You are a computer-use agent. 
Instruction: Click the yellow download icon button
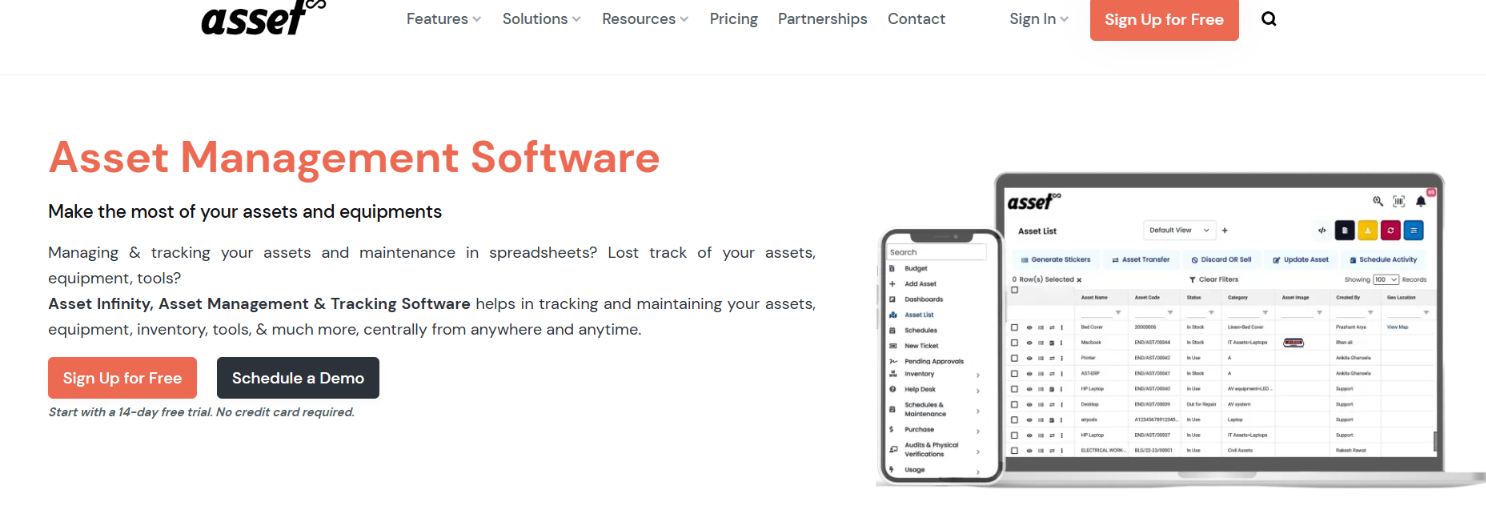(x=1368, y=230)
